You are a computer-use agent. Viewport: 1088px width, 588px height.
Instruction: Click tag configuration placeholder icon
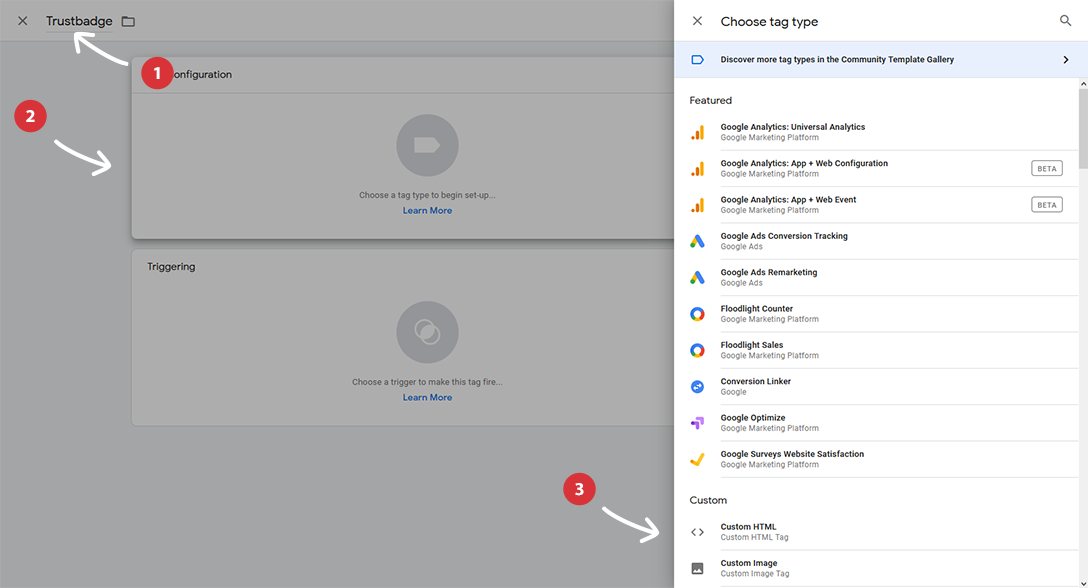point(427,145)
